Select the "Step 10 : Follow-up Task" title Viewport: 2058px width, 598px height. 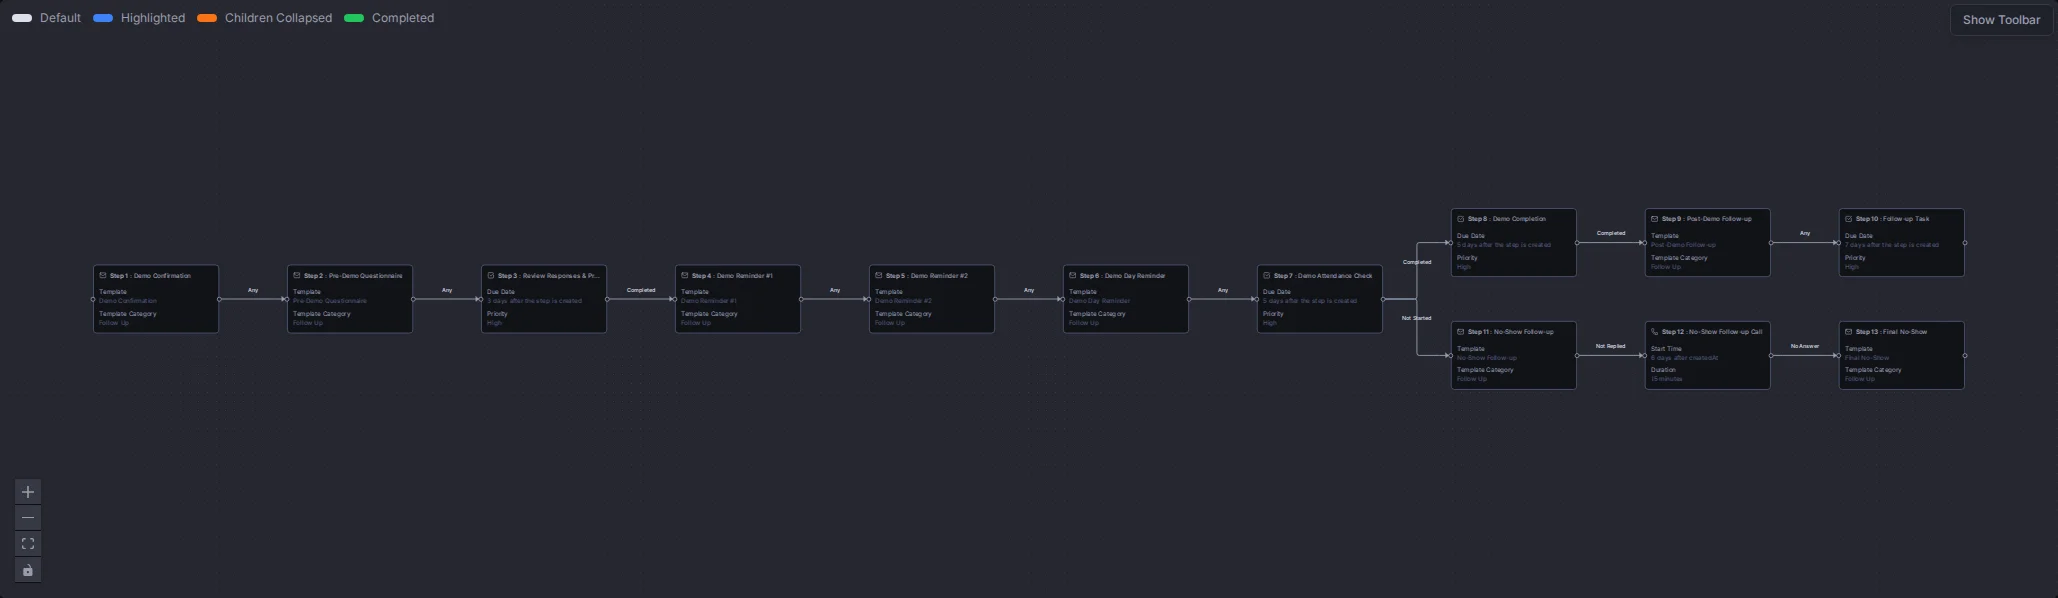(1893, 218)
